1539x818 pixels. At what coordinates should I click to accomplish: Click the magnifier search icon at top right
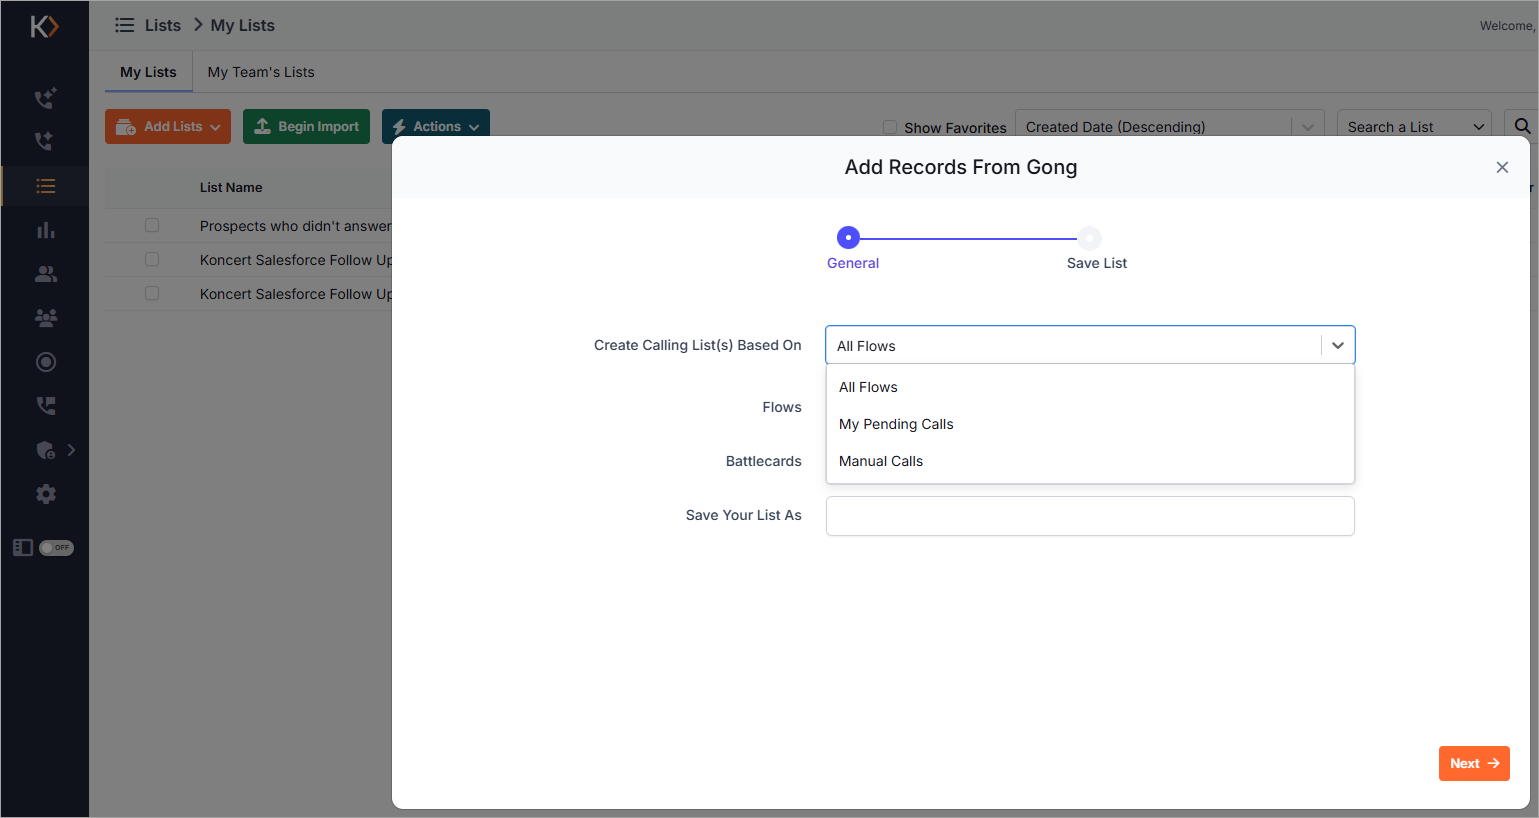[x=1522, y=126]
